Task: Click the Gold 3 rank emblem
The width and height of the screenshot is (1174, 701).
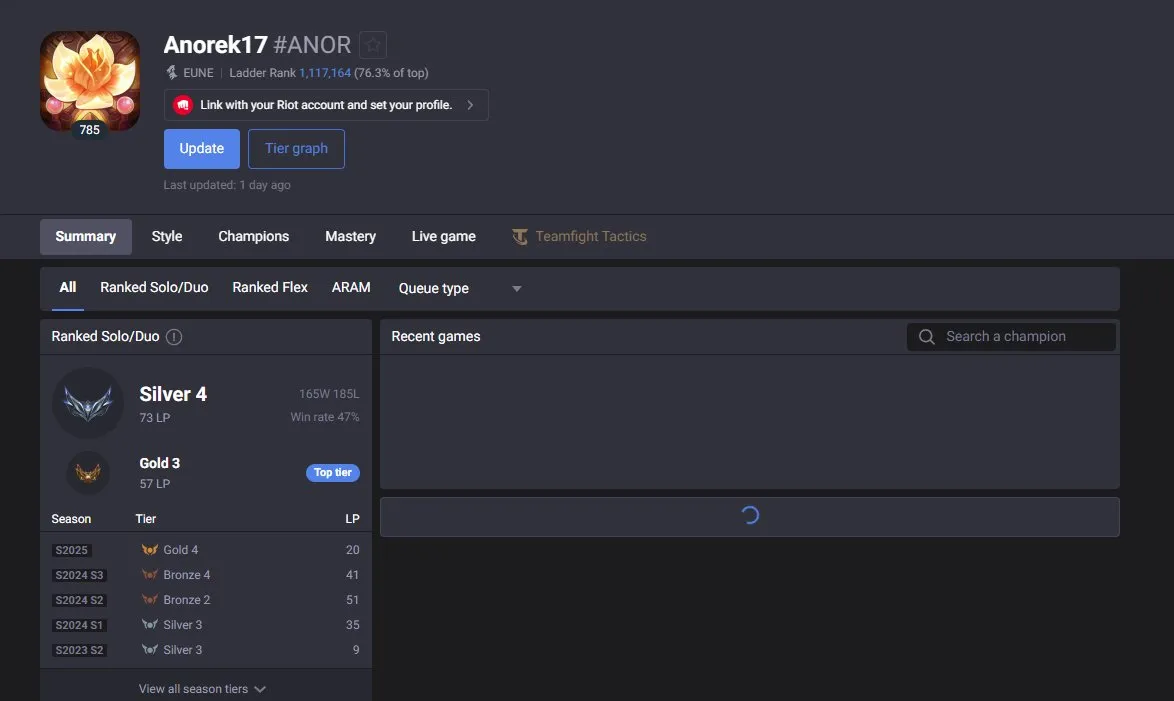Action: pos(88,473)
